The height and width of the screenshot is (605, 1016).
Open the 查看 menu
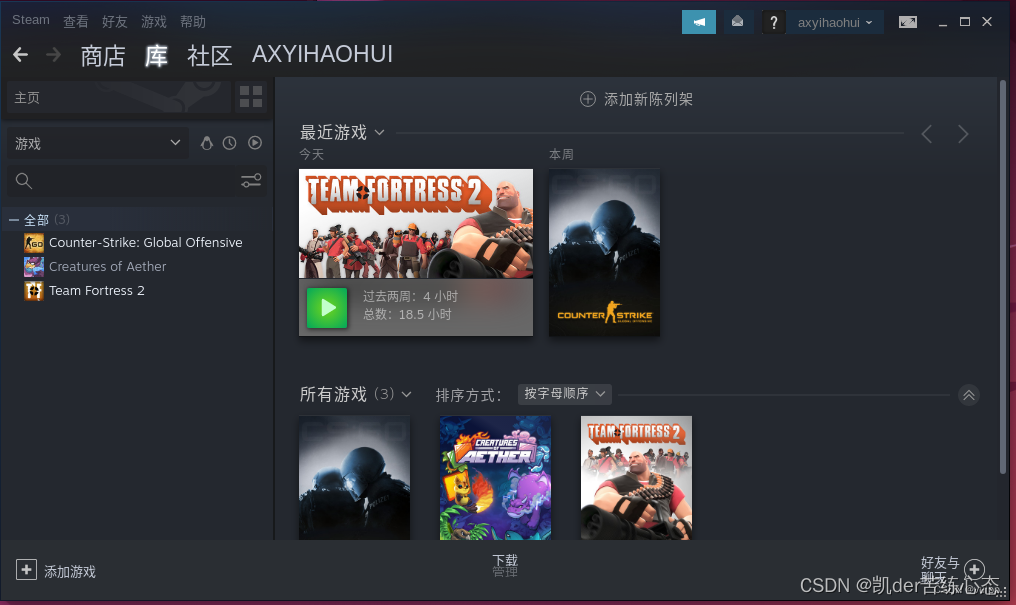point(75,21)
